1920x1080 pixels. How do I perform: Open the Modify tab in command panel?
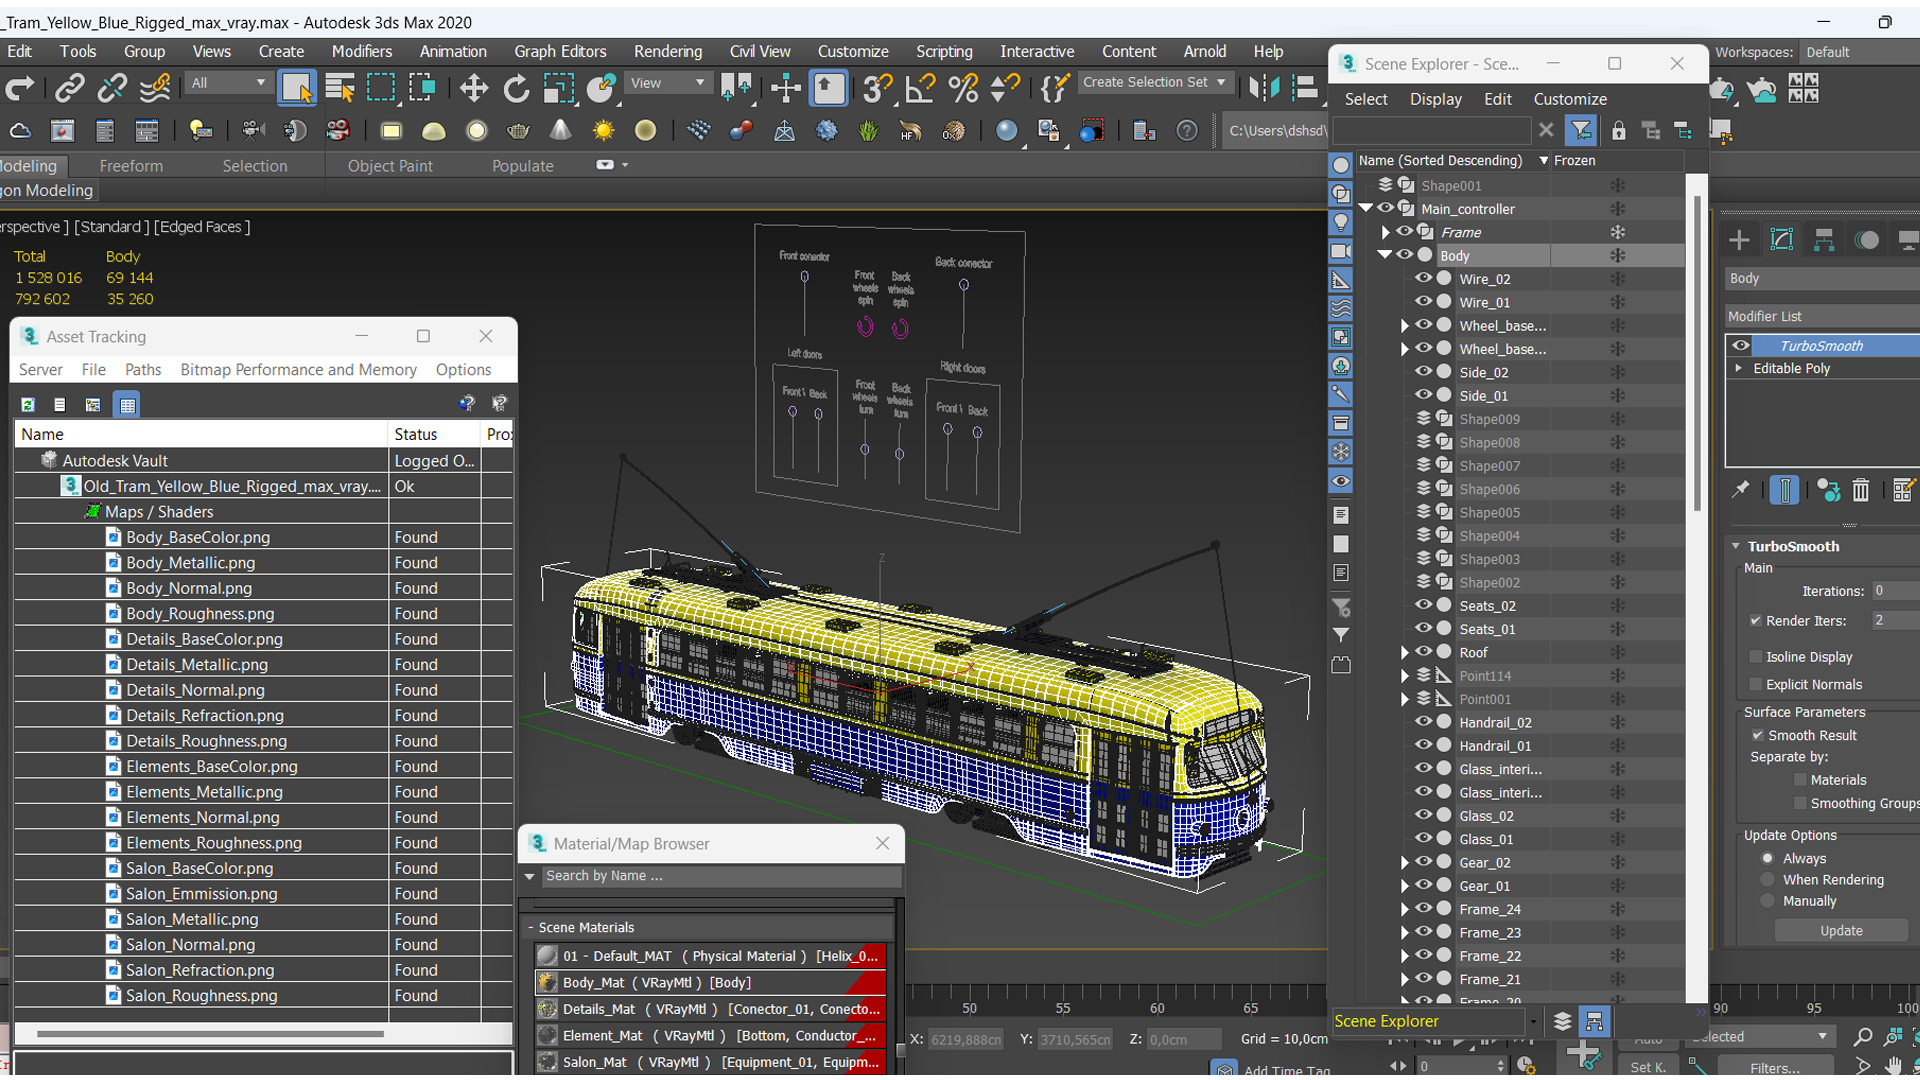1782,240
